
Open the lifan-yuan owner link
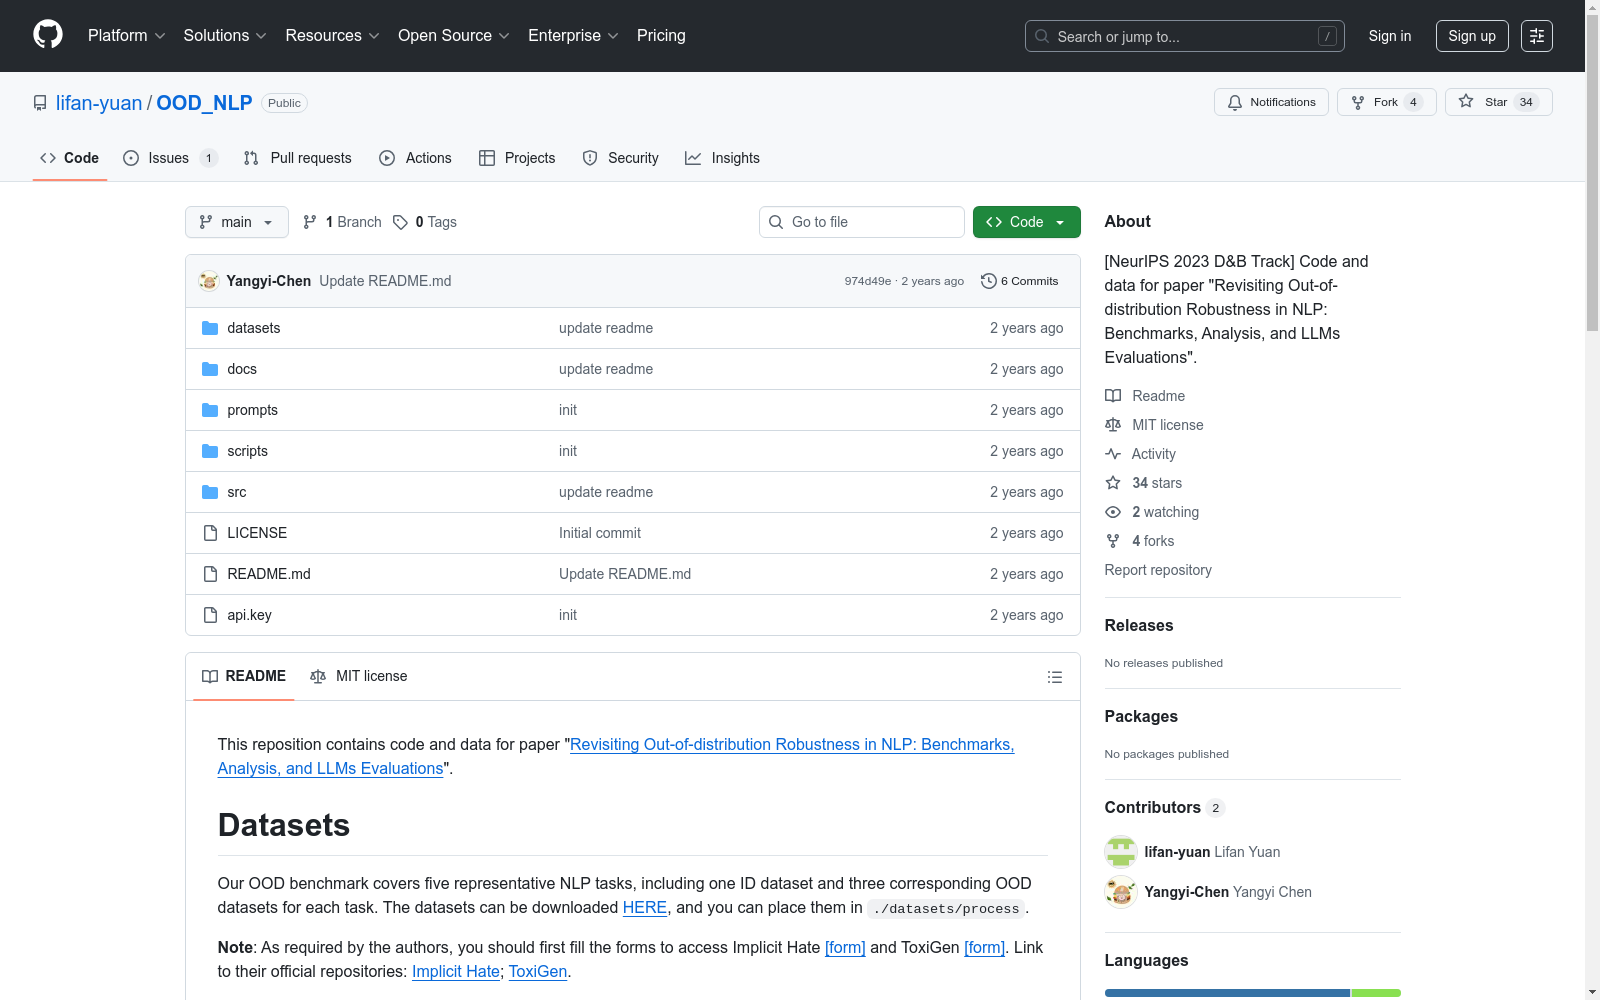(99, 103)
